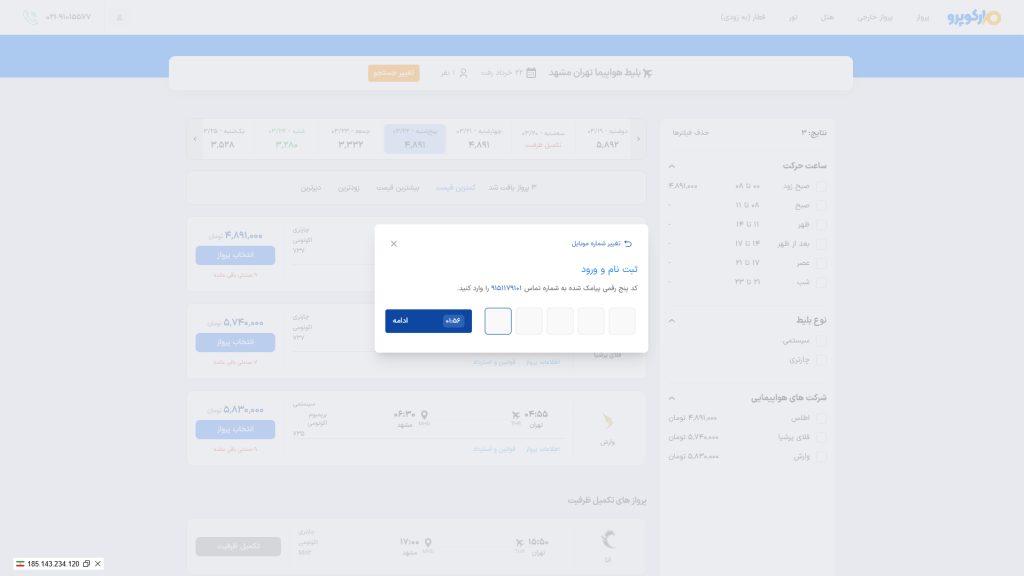
Task: Select the Wednesday date tab priced 4,891
Action: (479, 138)
